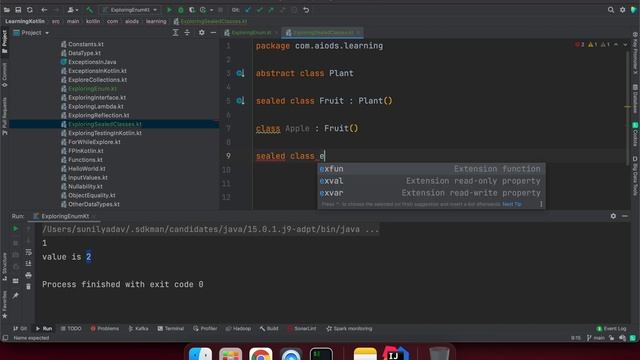This screenshot has width=640, height=360.
Task: Open DataType.kt in the project tree
Action: 84,53
